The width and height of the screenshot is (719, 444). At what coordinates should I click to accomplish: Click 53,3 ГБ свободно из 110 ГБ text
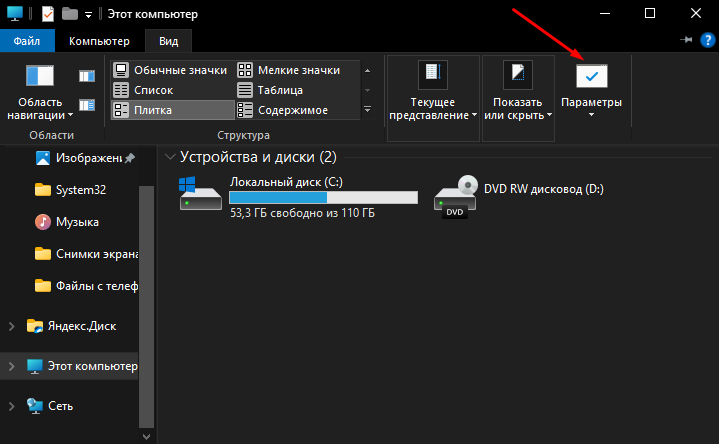coord(302,213)
